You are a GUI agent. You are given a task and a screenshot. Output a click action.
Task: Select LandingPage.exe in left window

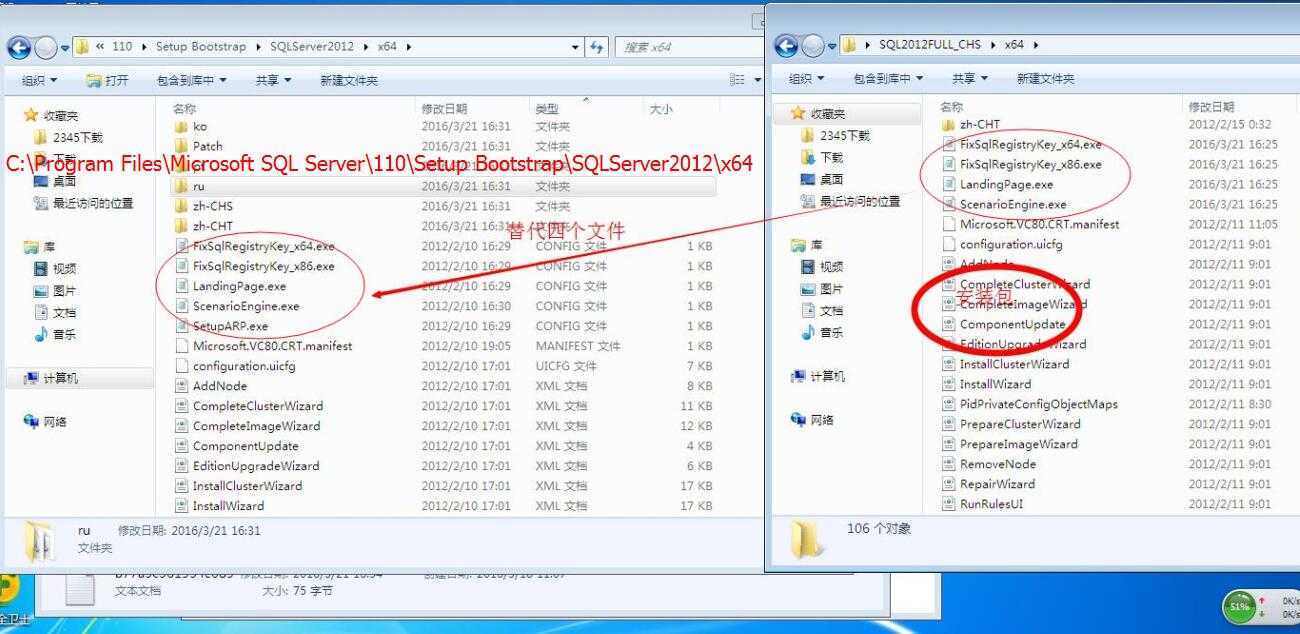239,286
